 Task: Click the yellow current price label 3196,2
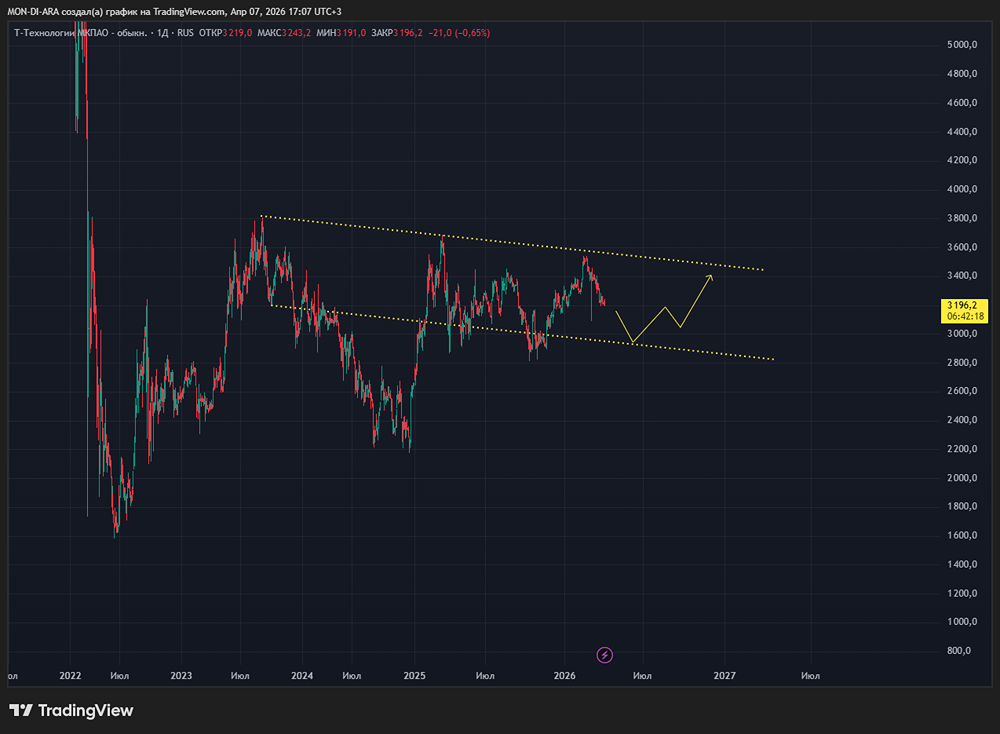(962, 305)
